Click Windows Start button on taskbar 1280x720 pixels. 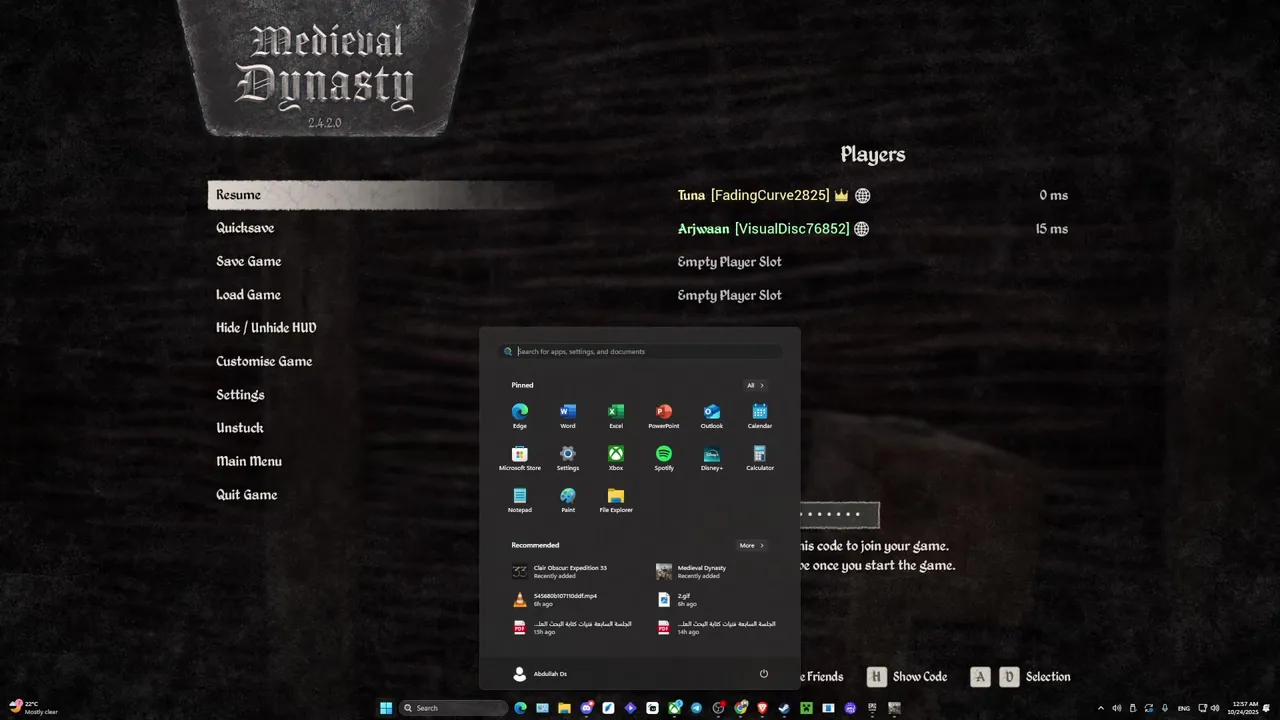pos(386,708)
